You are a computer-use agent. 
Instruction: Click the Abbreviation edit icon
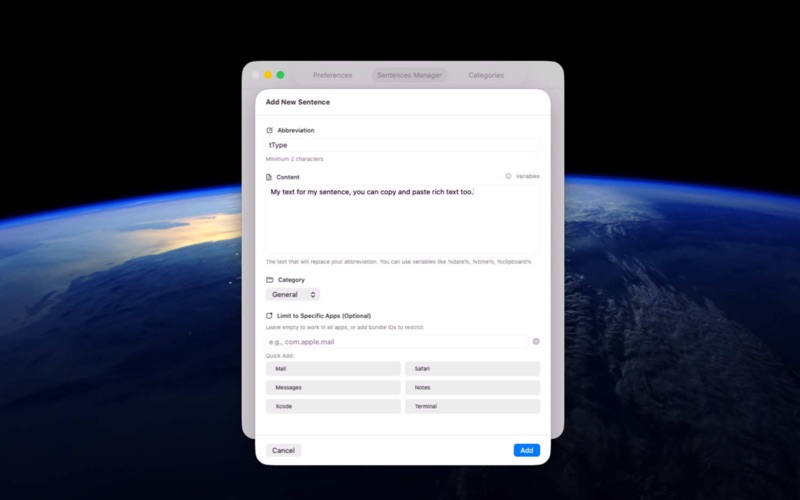(x=269, y=130)
